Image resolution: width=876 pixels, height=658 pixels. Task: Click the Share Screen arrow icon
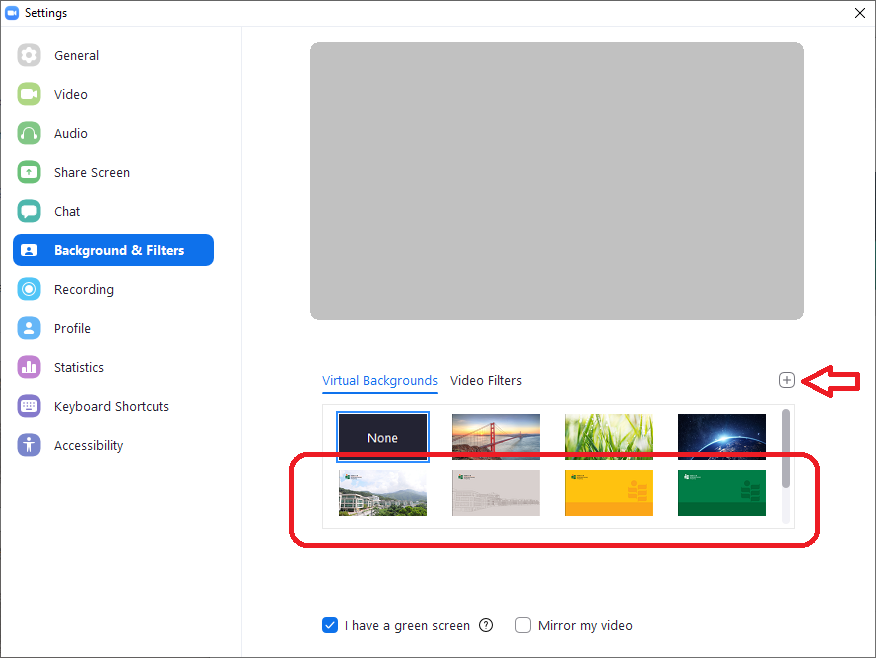tap(29, 172)
